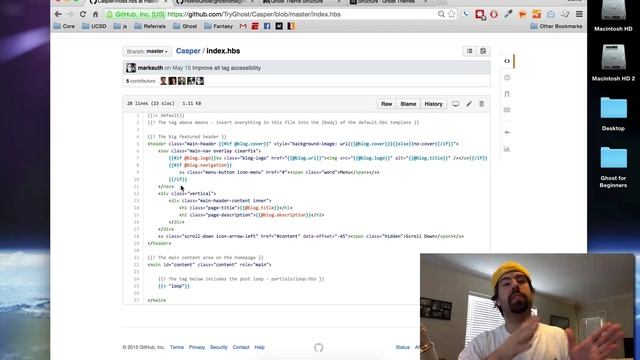
Task: Open the Branch: master dropdown
Action: (x=147, y=51)
